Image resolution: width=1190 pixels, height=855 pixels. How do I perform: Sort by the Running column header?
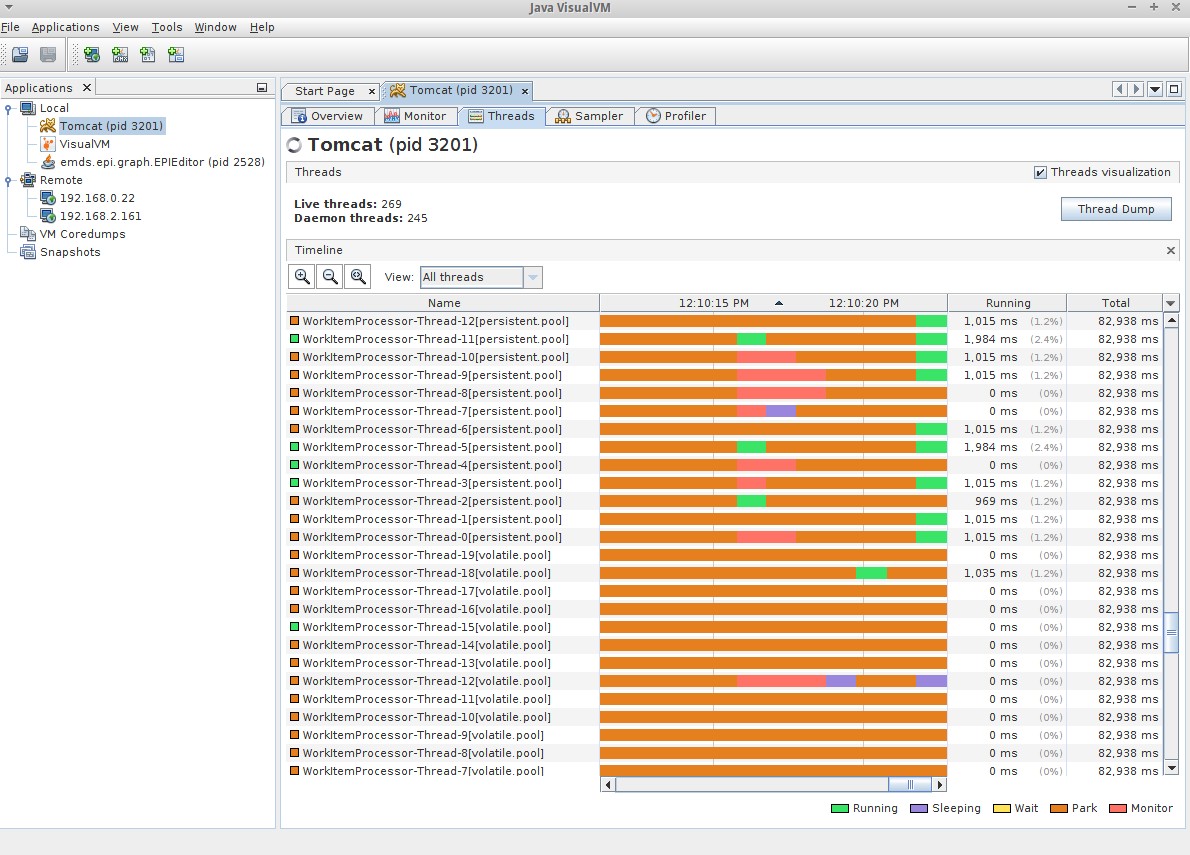point(1007,303)
